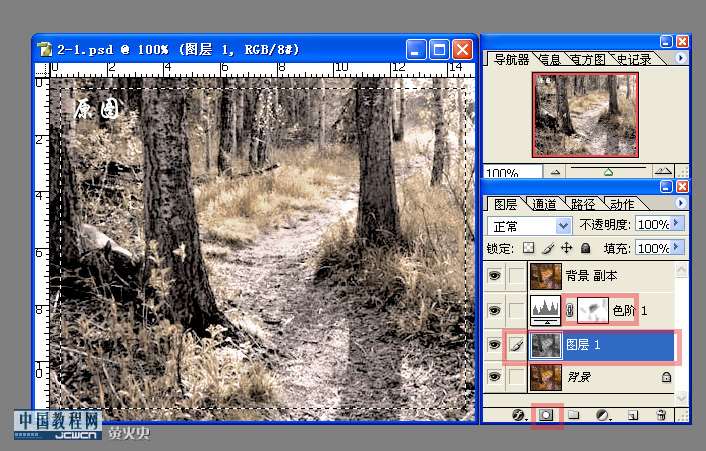The width and height of the screenshot is (706, 451).
Task: Add a layer style via the fx icon
Action: click(518, 415)
